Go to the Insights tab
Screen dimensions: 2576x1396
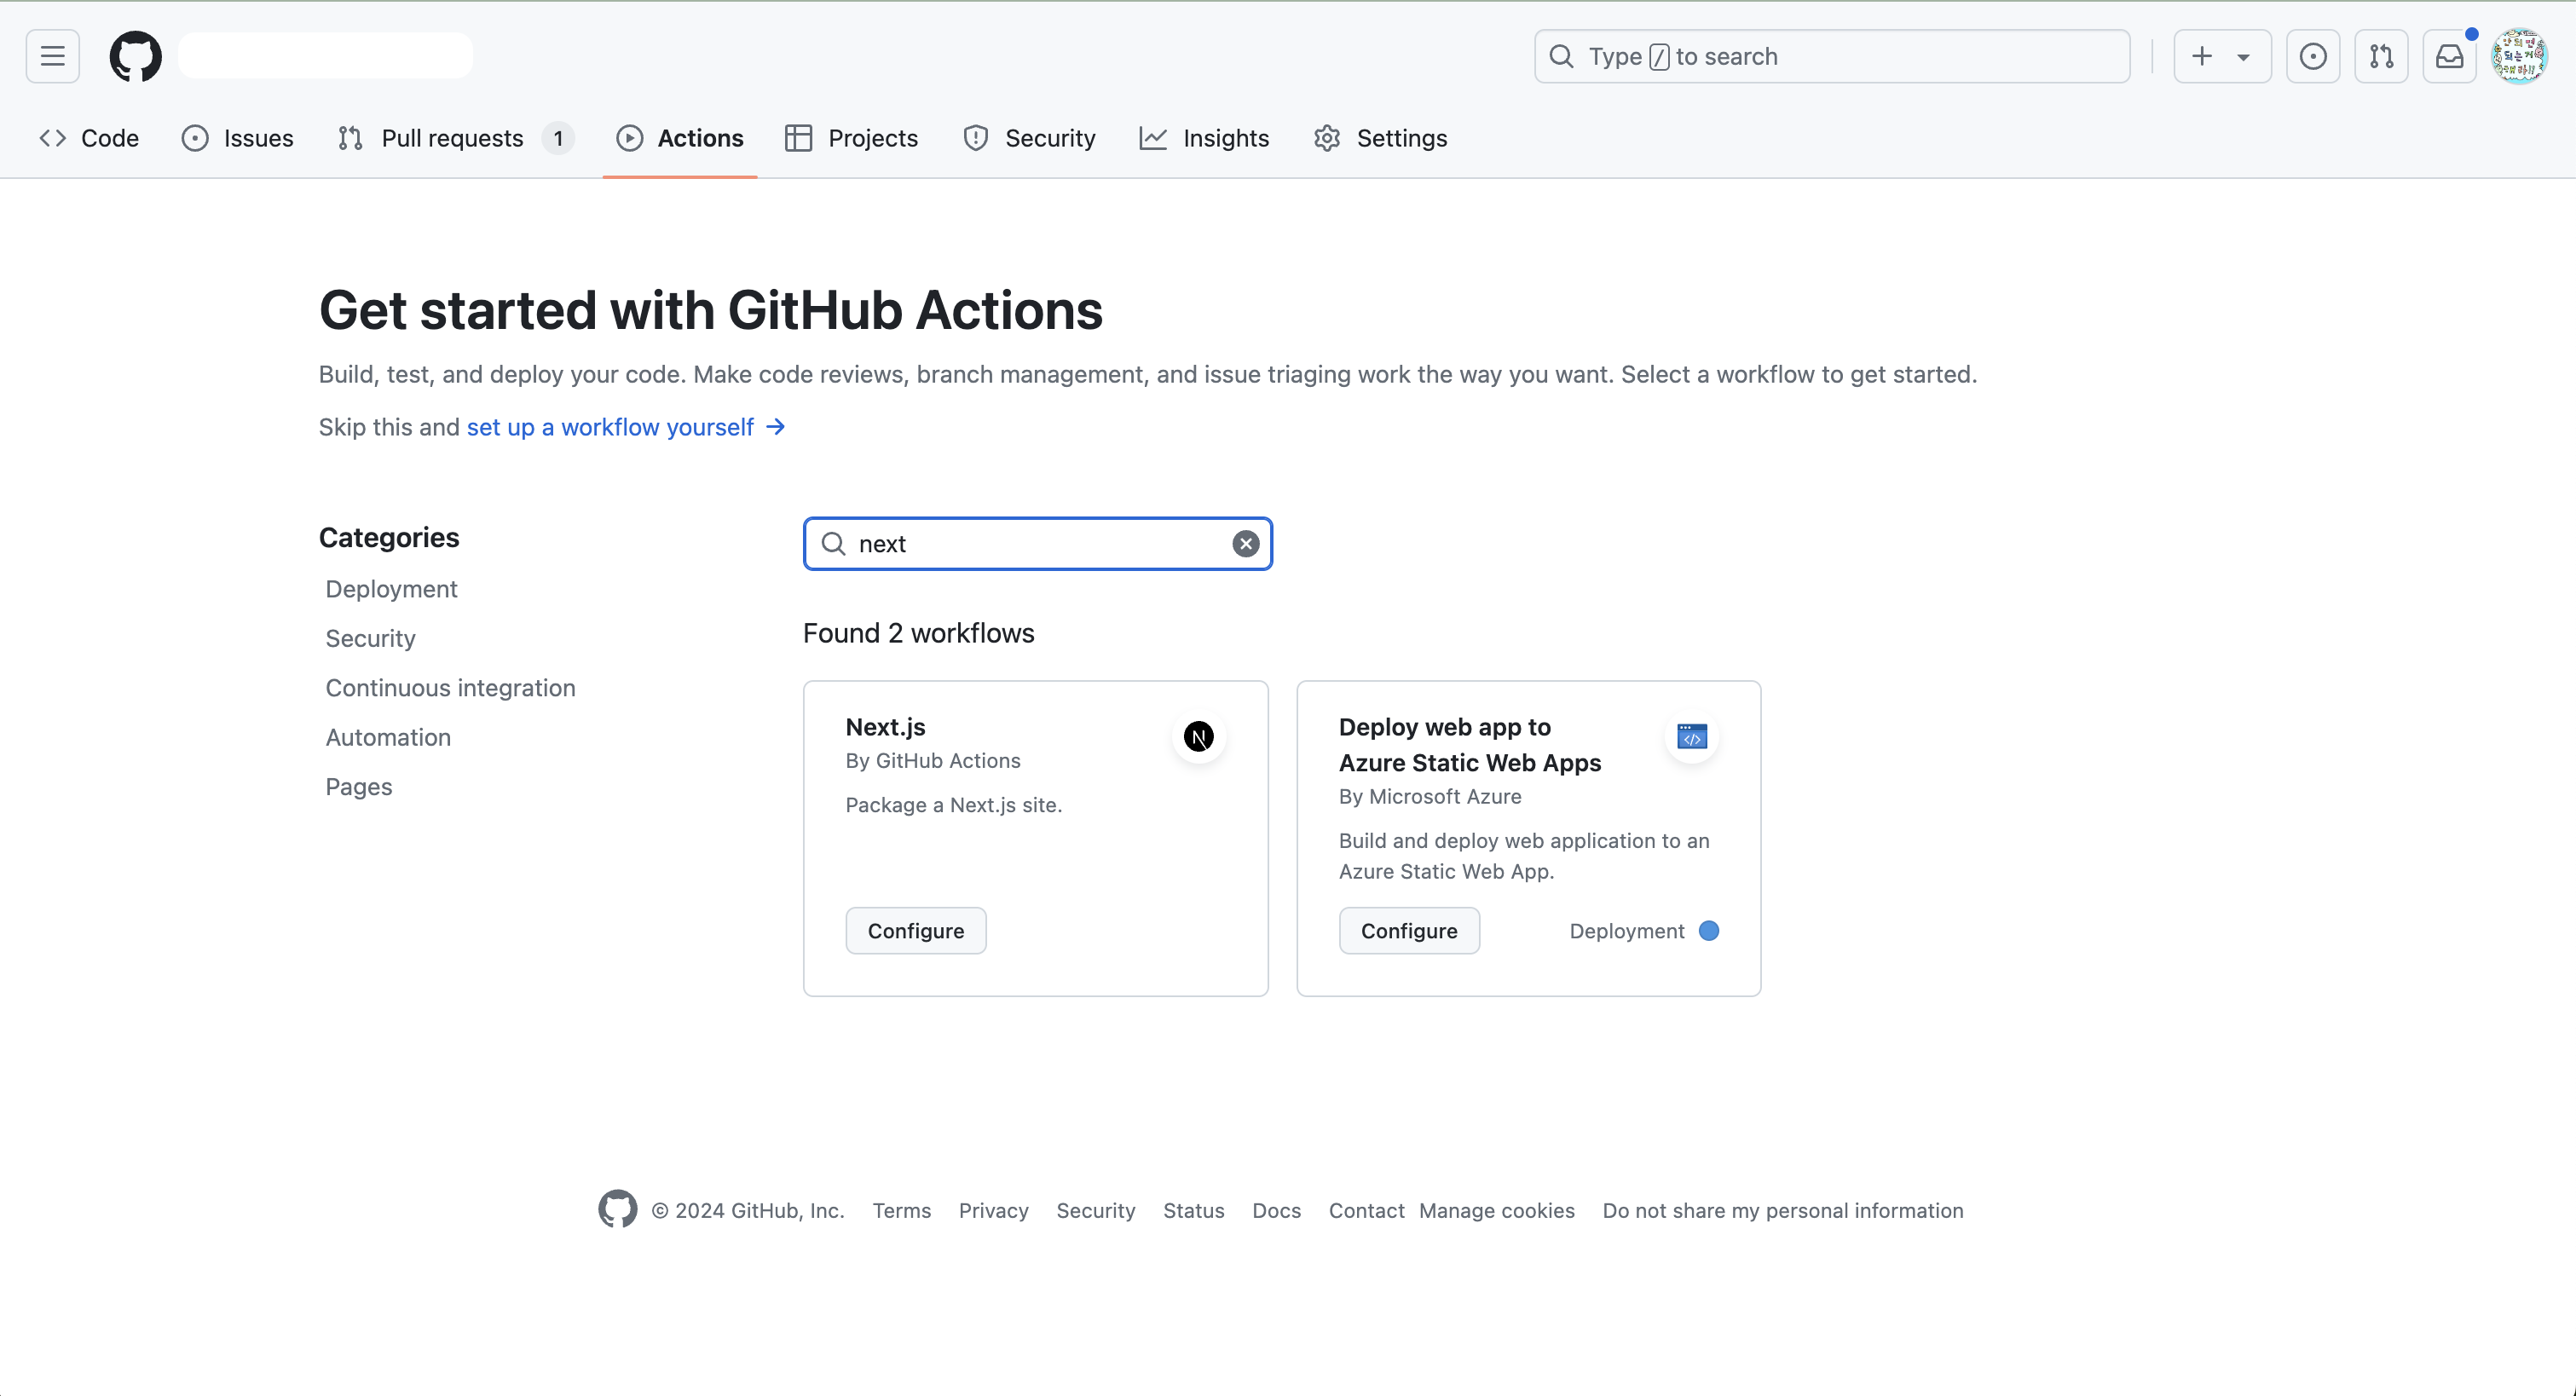click(x=1204, y=138)
